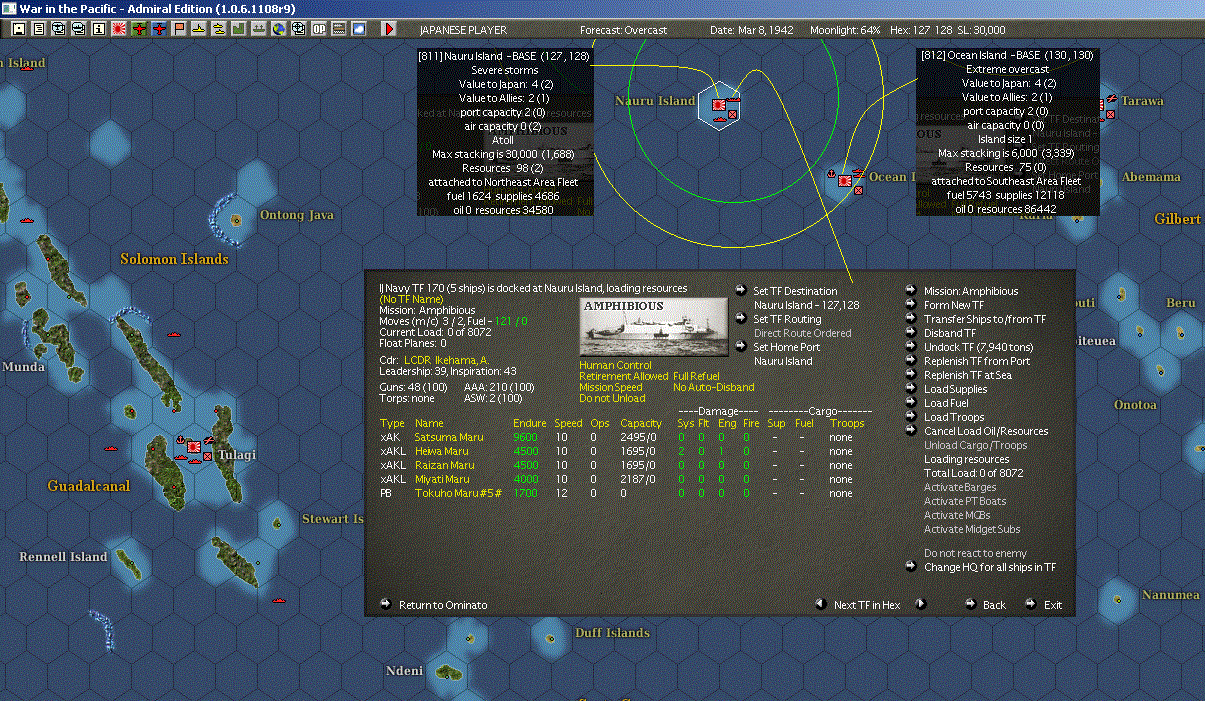Open commander LCDR Ikehama, A.

447,359
